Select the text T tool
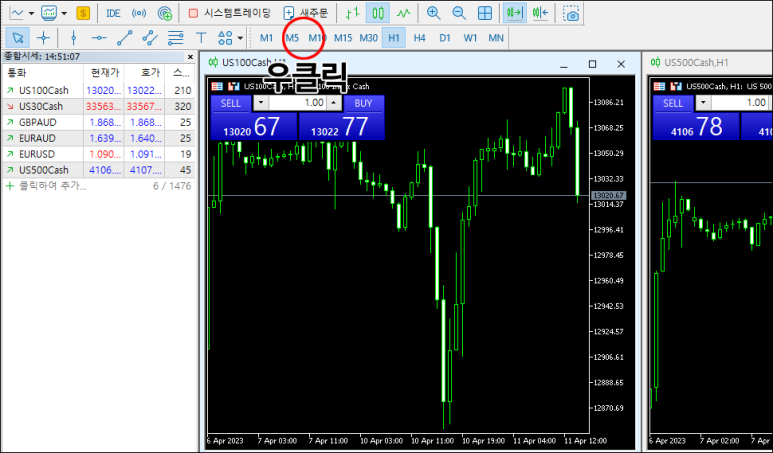Viewport: 773px width, 453px height. (201, 37)
